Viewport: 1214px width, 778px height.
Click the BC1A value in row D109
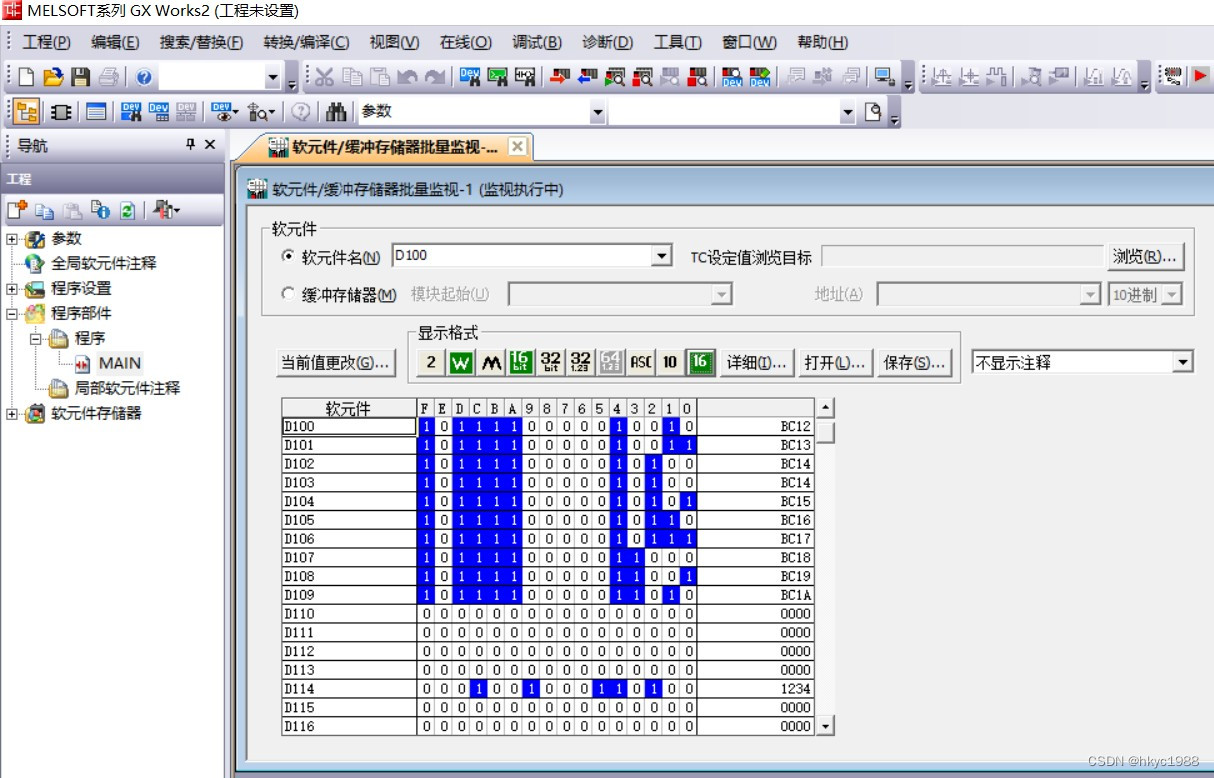click(796, 595)
